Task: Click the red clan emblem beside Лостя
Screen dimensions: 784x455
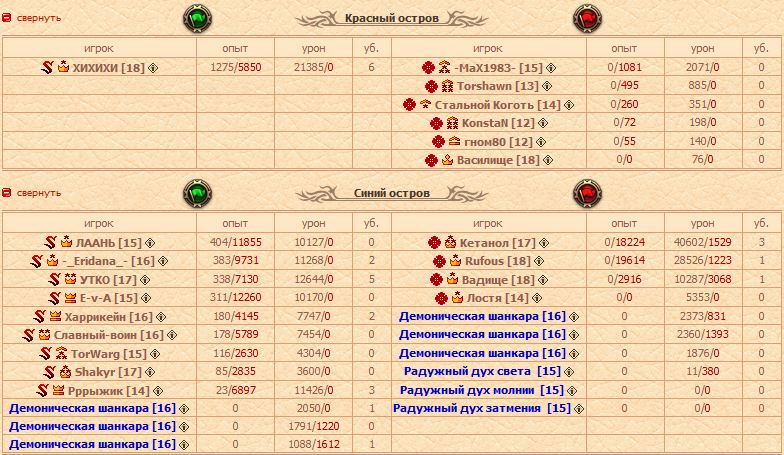Action: [441, 298]
